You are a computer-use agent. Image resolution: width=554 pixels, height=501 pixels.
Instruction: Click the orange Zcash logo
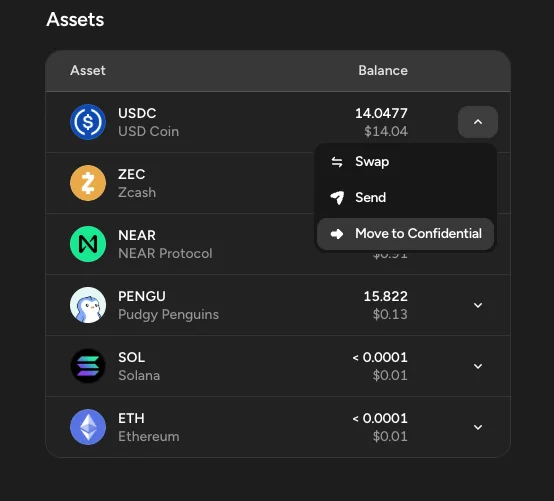[x=88, y=183]
